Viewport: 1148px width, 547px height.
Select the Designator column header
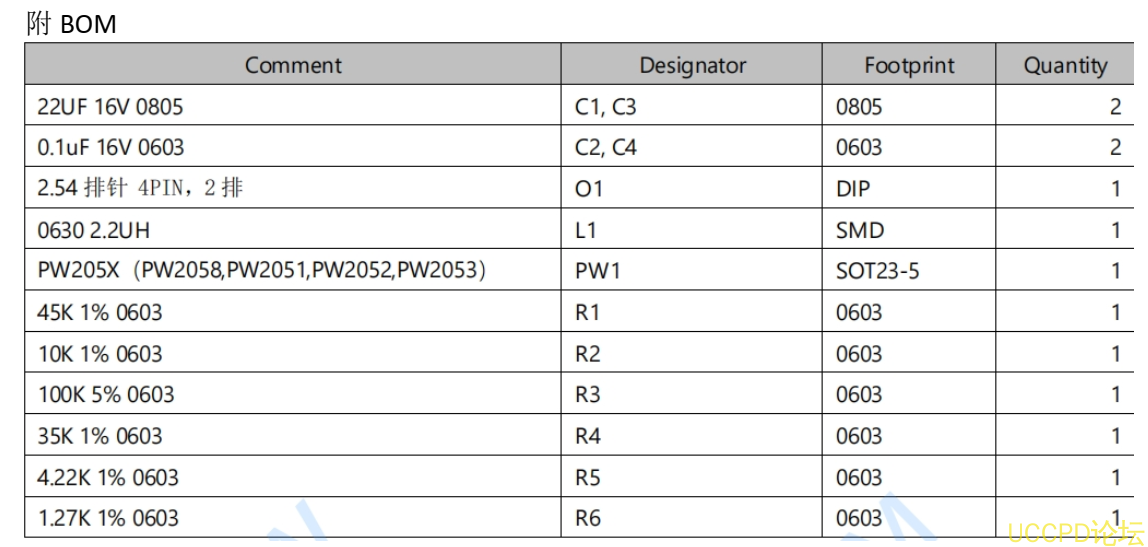tap(692, 66)
